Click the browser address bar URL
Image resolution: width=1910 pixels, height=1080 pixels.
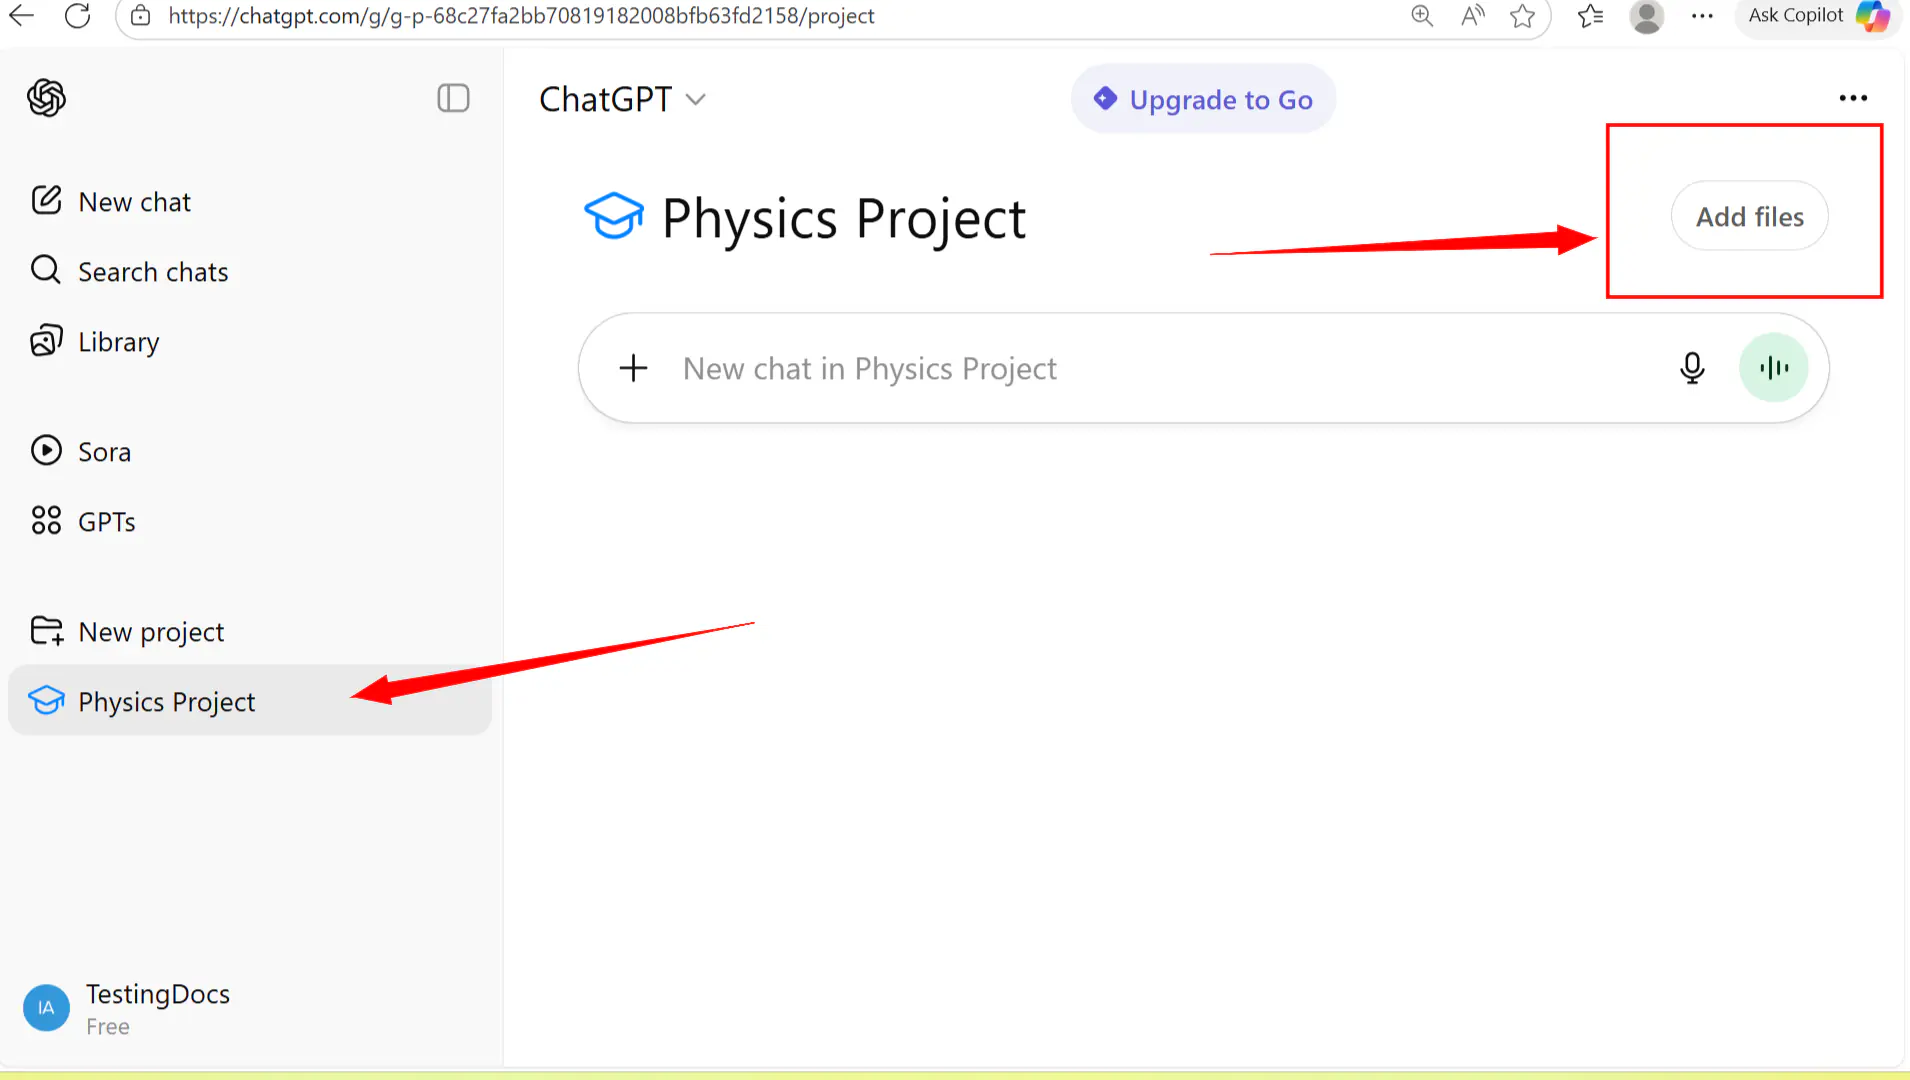[521, 15]
